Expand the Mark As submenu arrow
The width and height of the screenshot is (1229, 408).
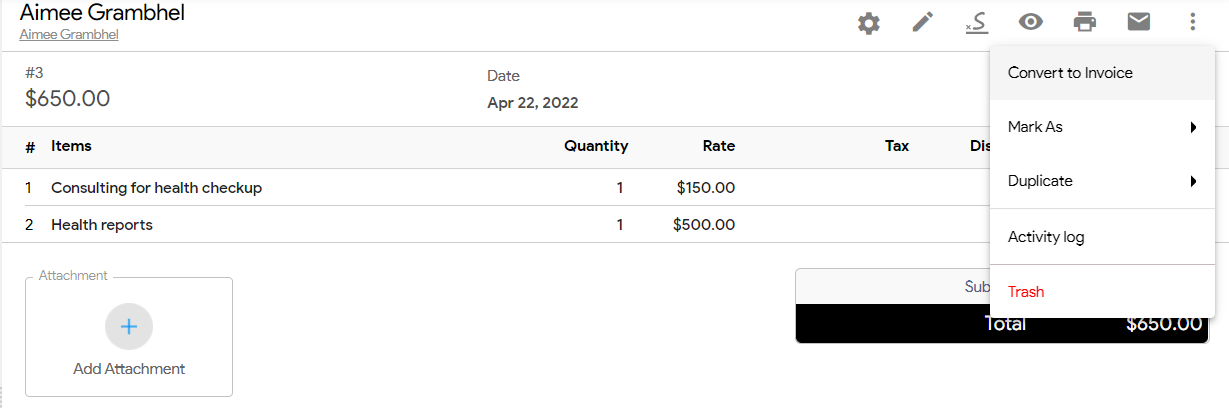pyautogui.click(x=1194, y=127)
